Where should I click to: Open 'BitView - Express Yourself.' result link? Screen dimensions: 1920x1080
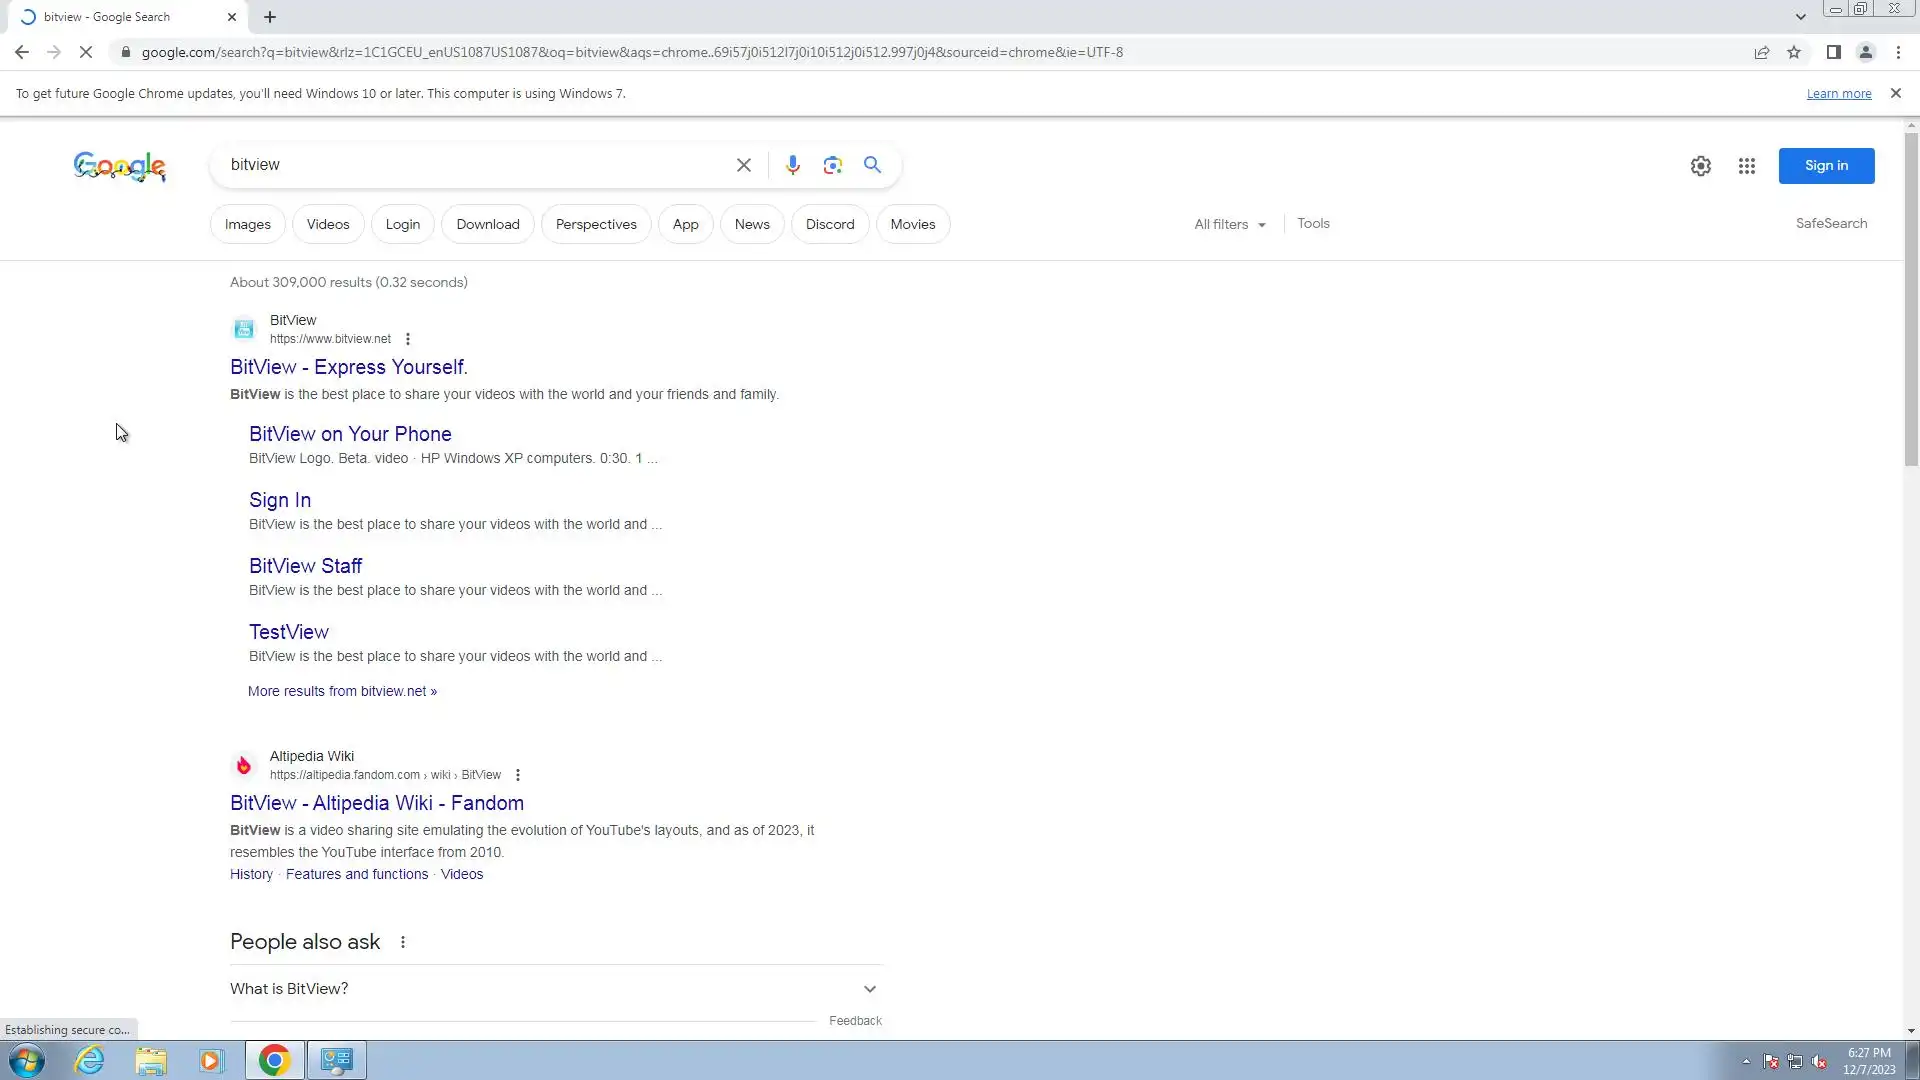(348, 367)
